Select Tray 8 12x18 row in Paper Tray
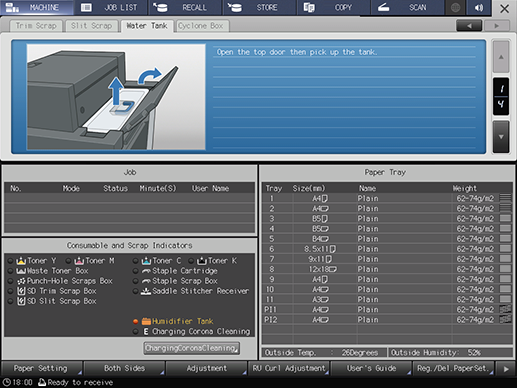This screenshot has width=517, height=388. pos(387,269)
